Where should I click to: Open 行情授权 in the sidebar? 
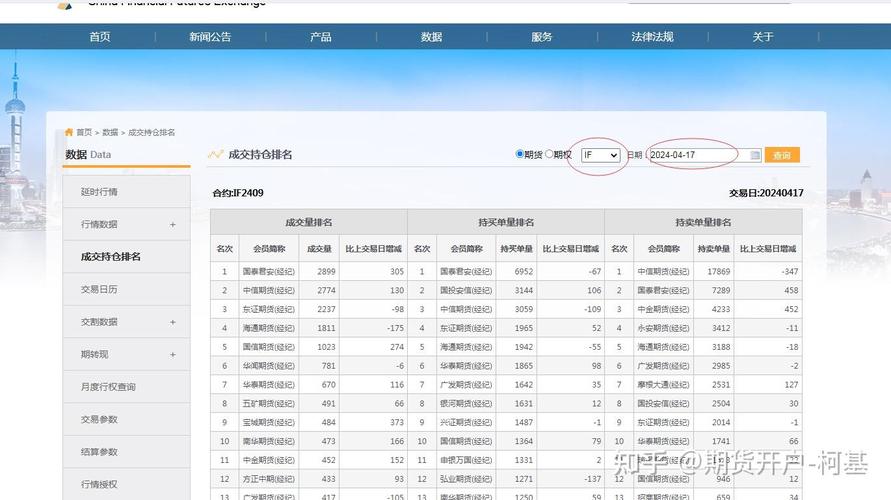tap(126, 484)
